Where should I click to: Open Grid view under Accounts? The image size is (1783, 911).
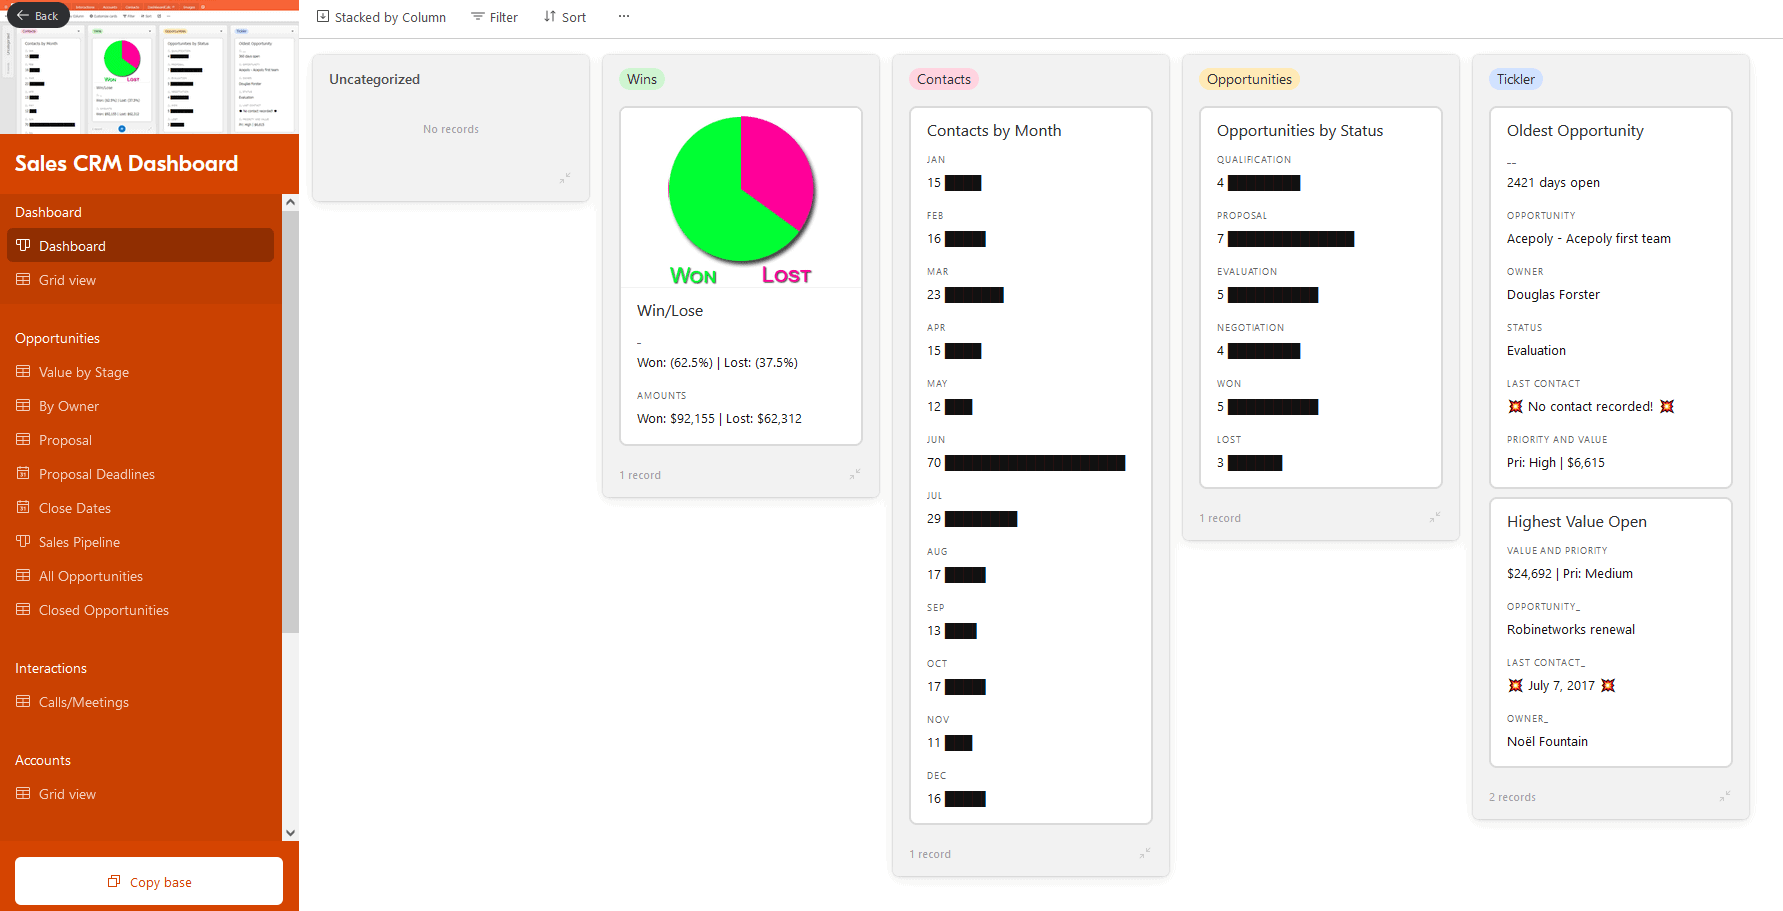tap(67, 793)
